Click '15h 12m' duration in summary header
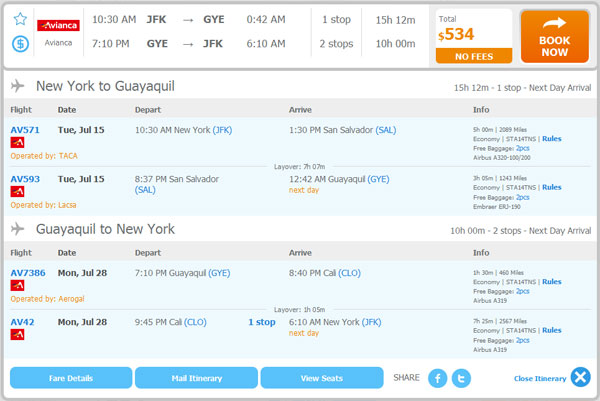Screen dimensions: 600x401 tap(395, 20)
